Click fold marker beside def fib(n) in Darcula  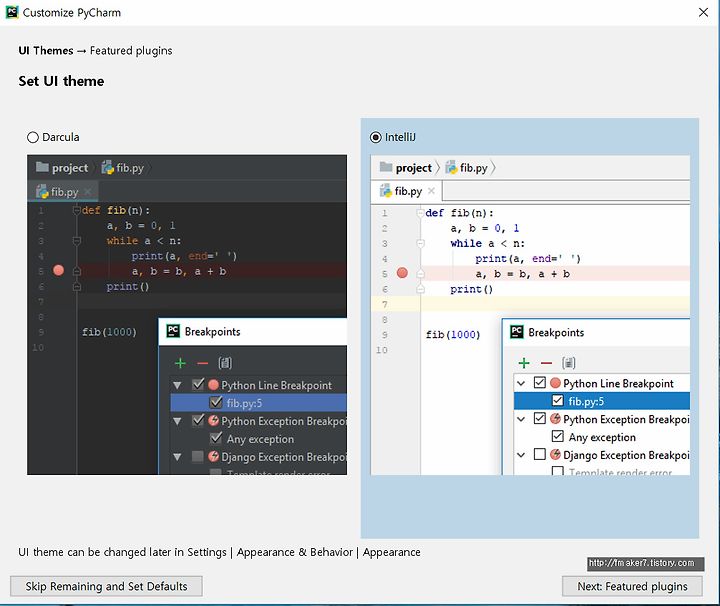pyautogui.click(x=77, y=210)
